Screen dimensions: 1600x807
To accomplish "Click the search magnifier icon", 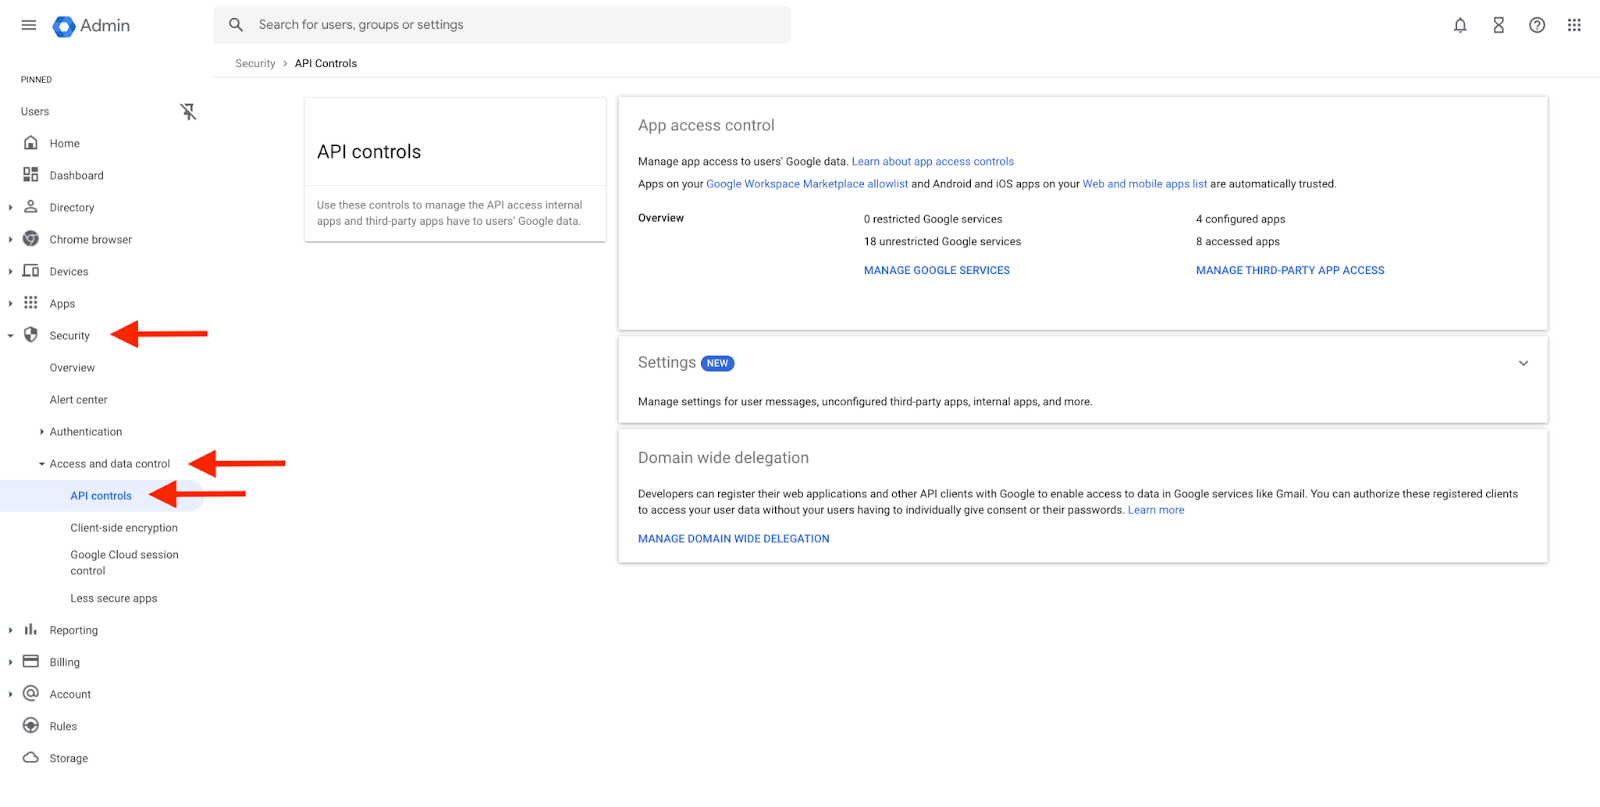I will pyautogui.click(x=236, y=25).
